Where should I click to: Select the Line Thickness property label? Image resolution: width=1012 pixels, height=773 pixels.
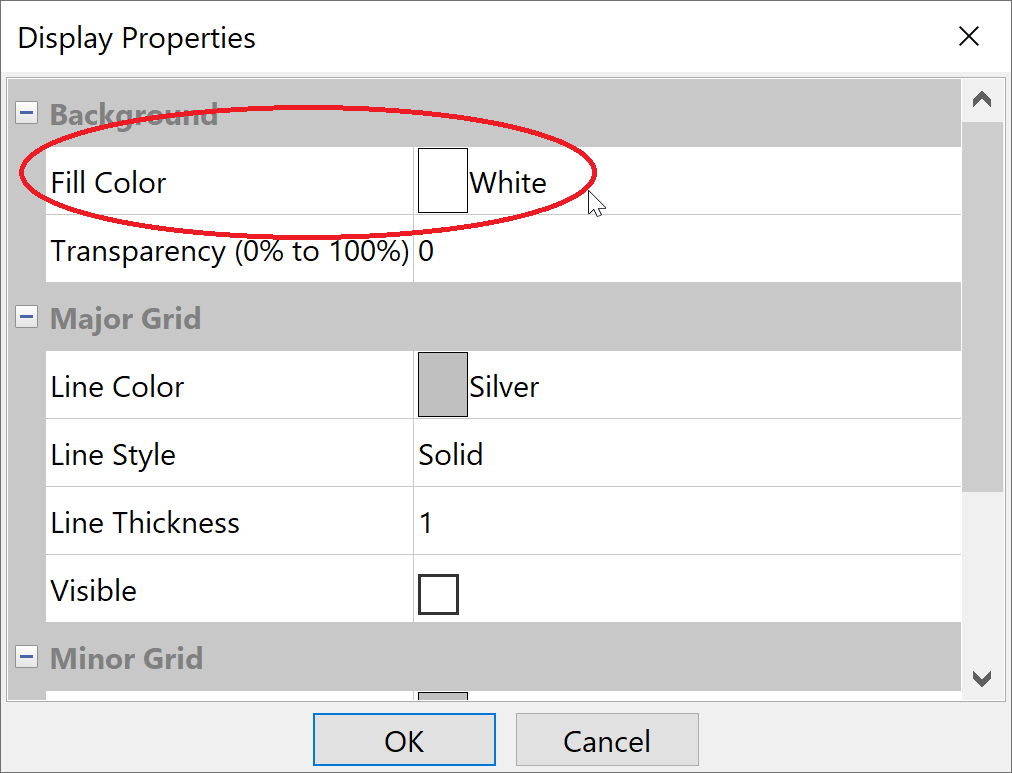pos(145,523)
